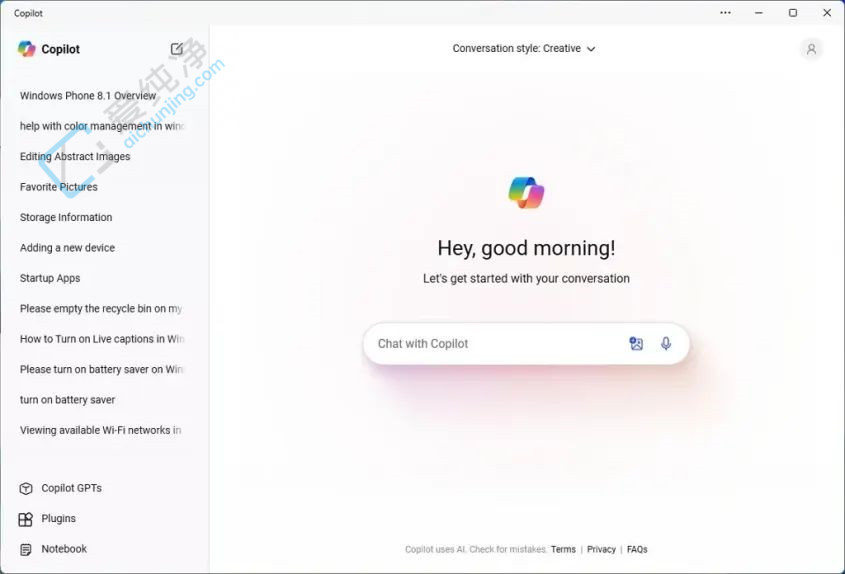The width and height of the screenshot is (845, 574).
Task: Start a new chat with the compose icon
Action: (x=177, y=49)
